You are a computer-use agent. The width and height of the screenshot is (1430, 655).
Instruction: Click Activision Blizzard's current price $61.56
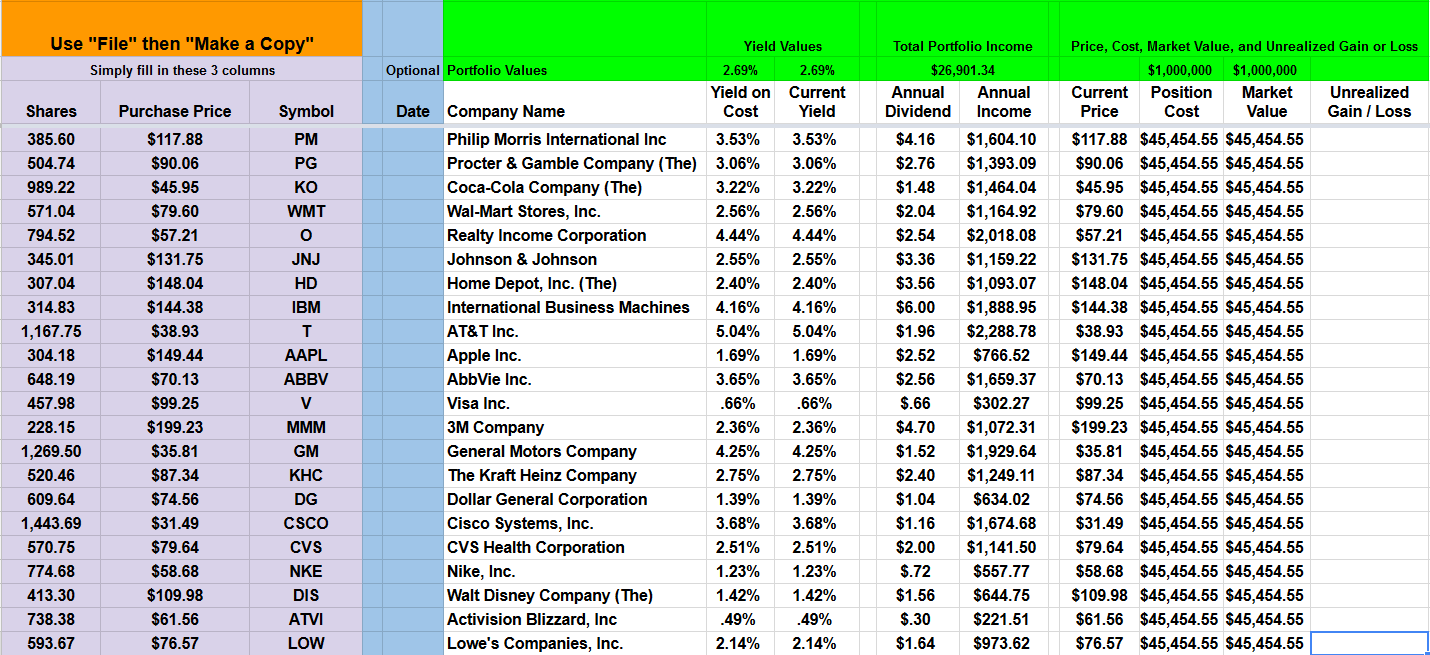click(x=1099, y=619)
